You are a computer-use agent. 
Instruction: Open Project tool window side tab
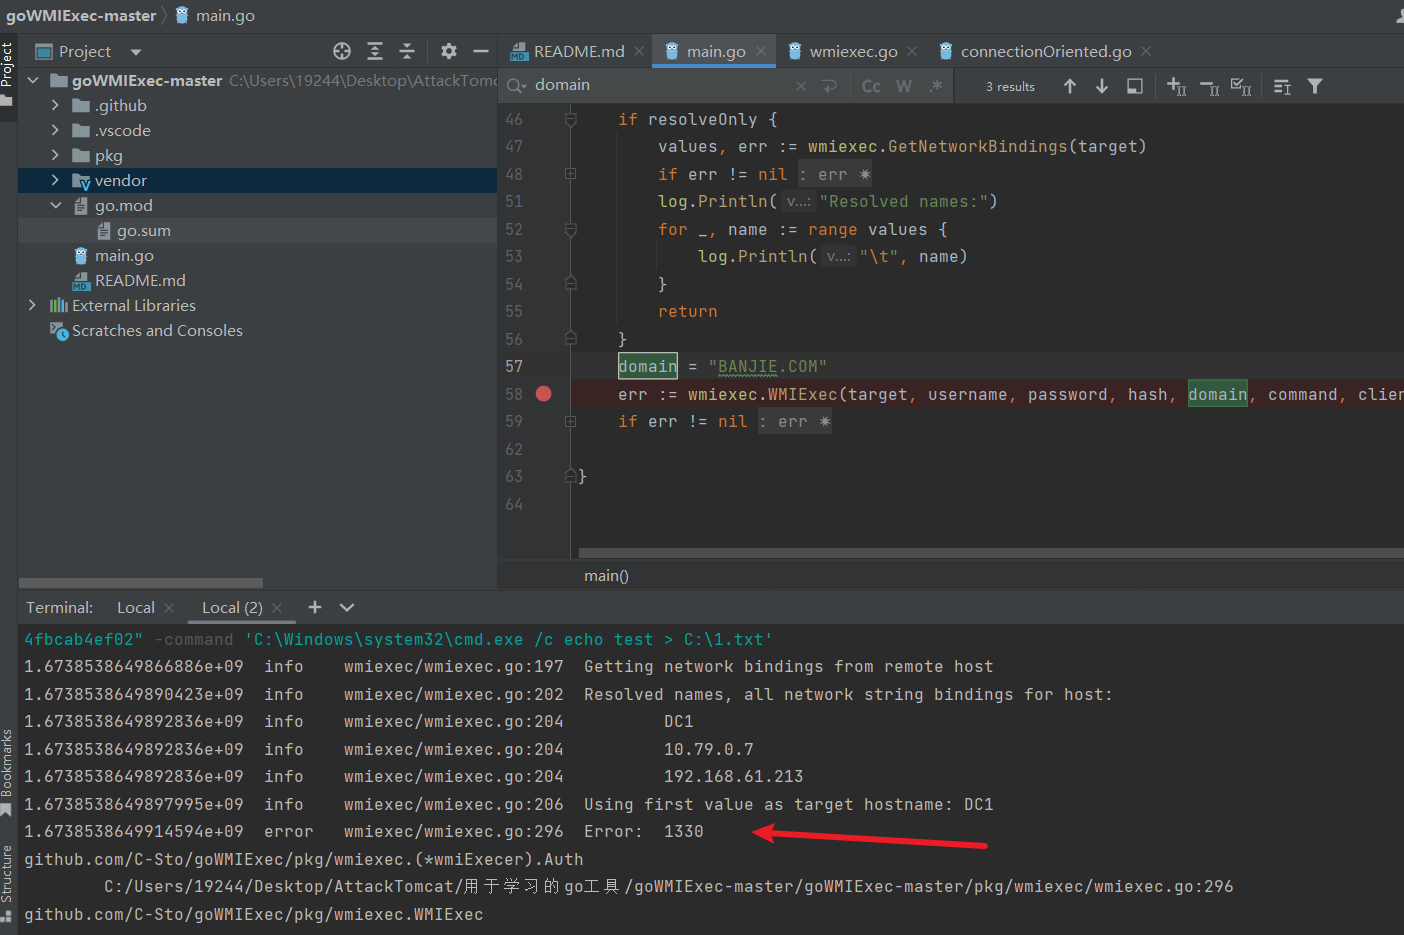(x=7, y=72)
